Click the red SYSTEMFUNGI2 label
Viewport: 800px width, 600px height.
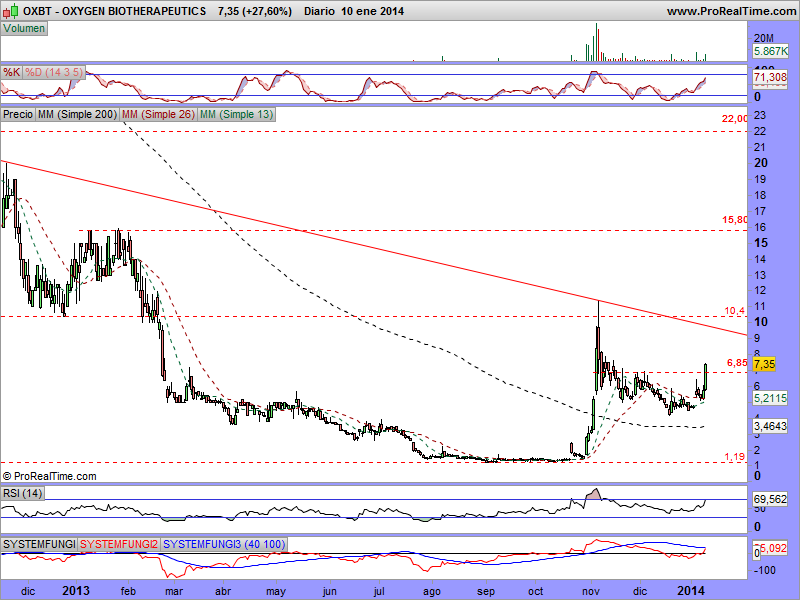pyautogui.click(x=119, y=544)
